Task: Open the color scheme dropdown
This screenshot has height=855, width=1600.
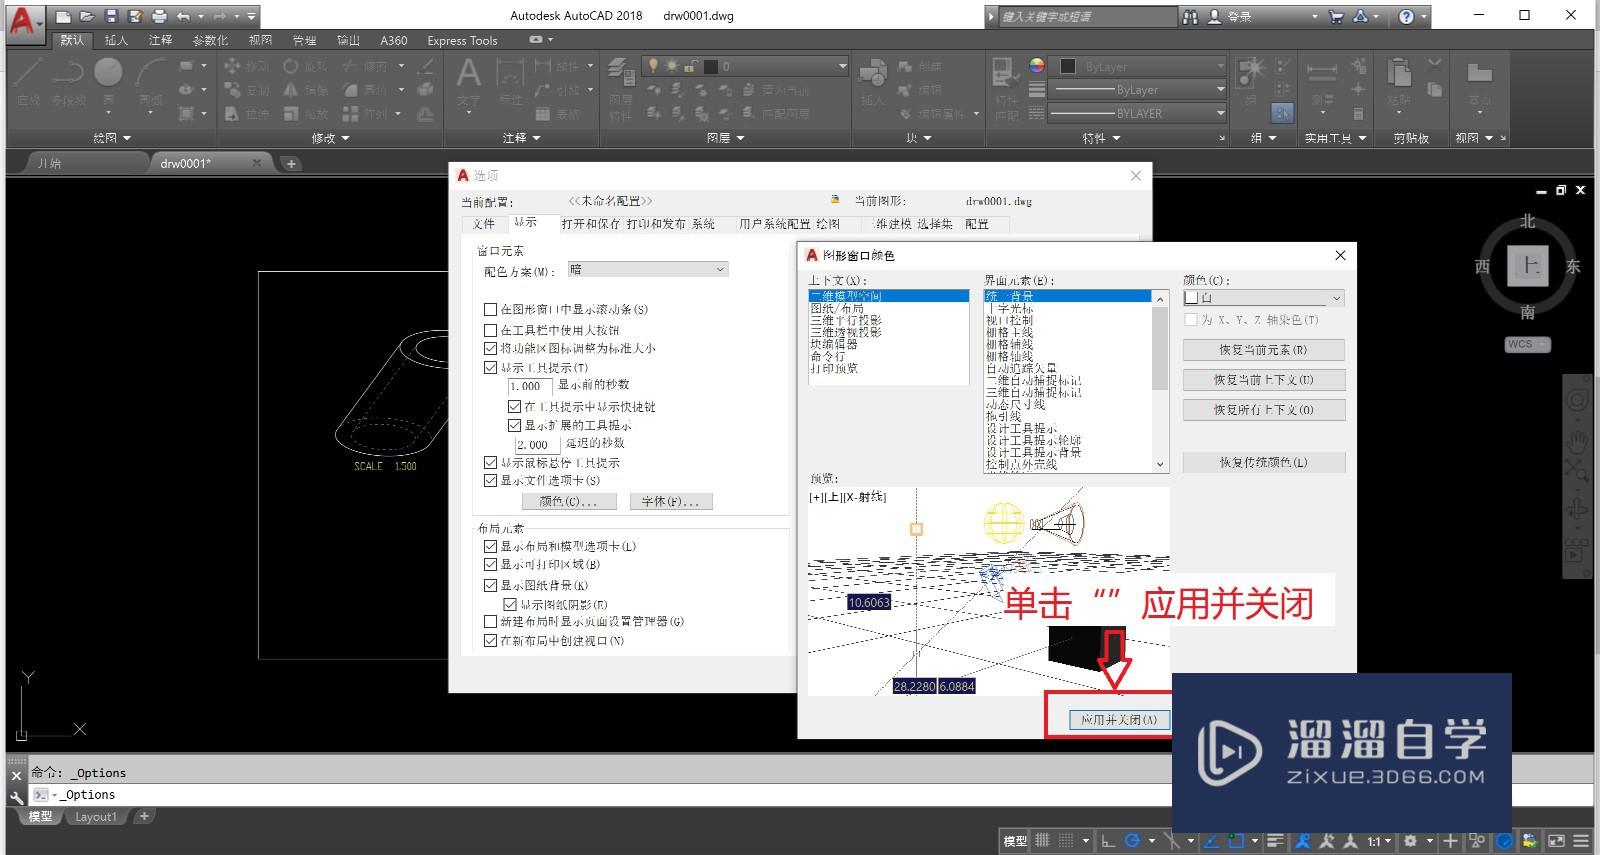Action: point(648,269)
